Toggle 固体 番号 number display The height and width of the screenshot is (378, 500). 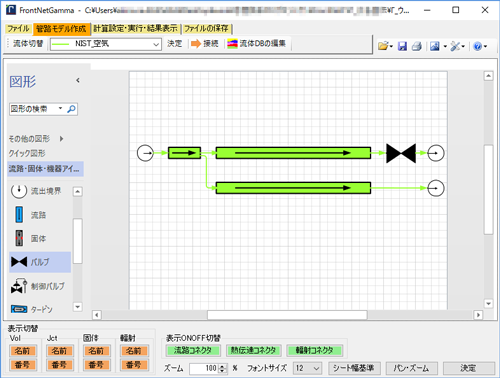97,365
